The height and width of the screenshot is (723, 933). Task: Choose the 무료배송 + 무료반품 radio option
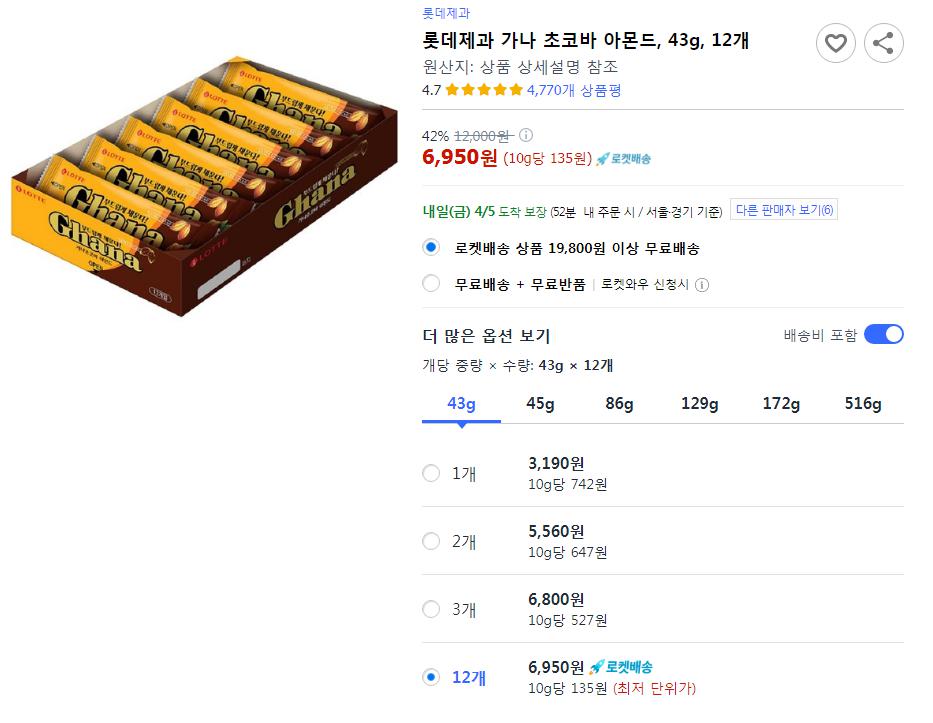click(x=431, y=284)
